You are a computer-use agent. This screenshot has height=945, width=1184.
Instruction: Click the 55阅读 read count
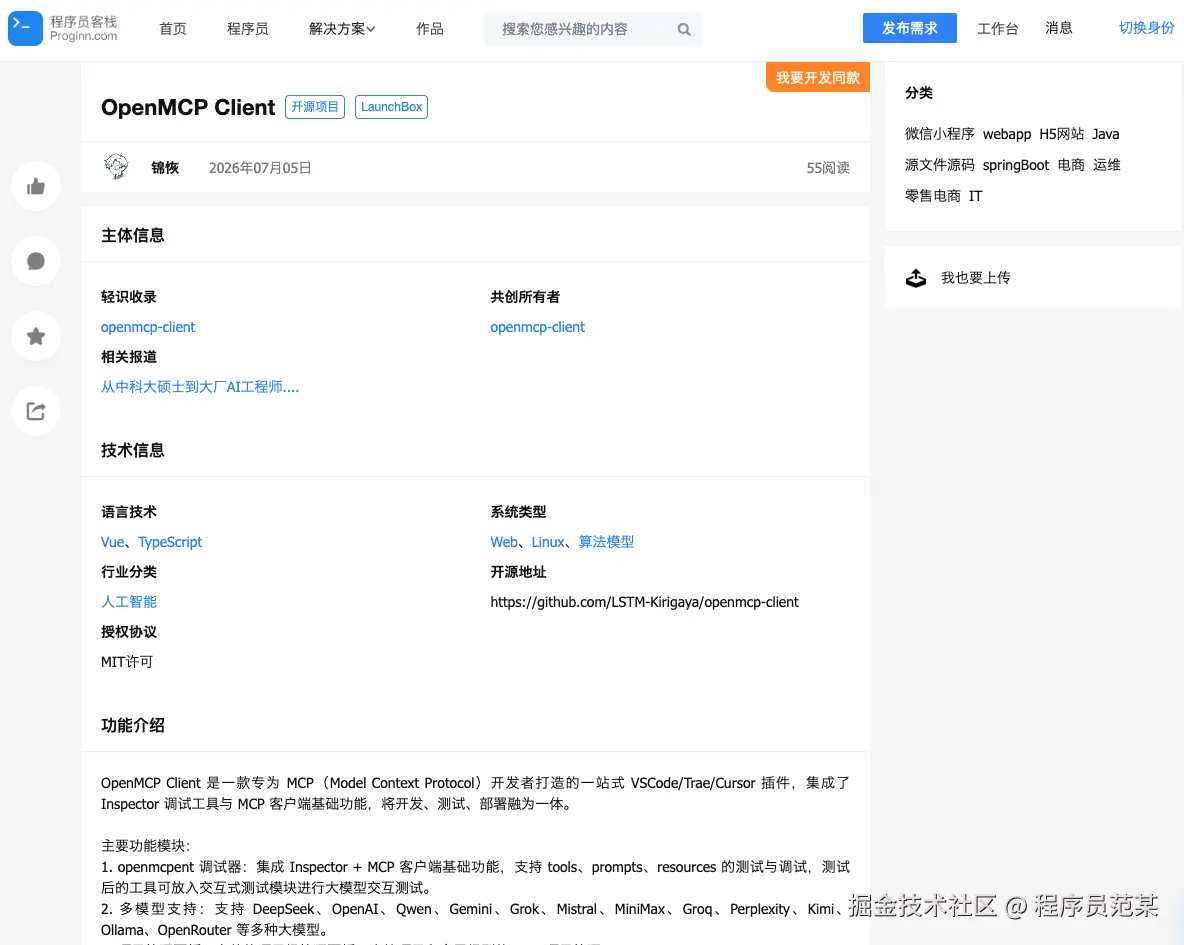click(x=828, y=168)
